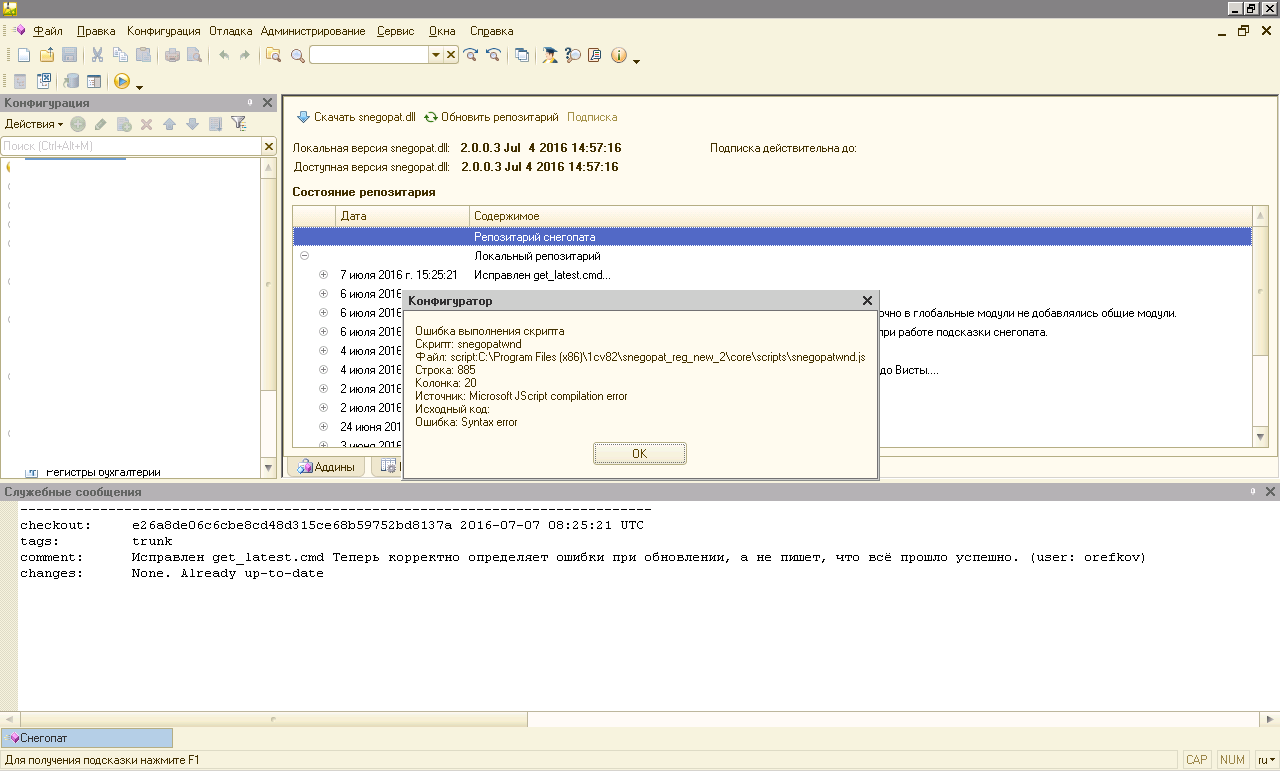This screenshot has width=1280, height=772.
Task: Open dropdown arrow next to debug play icon
Action: coord(139,87)
